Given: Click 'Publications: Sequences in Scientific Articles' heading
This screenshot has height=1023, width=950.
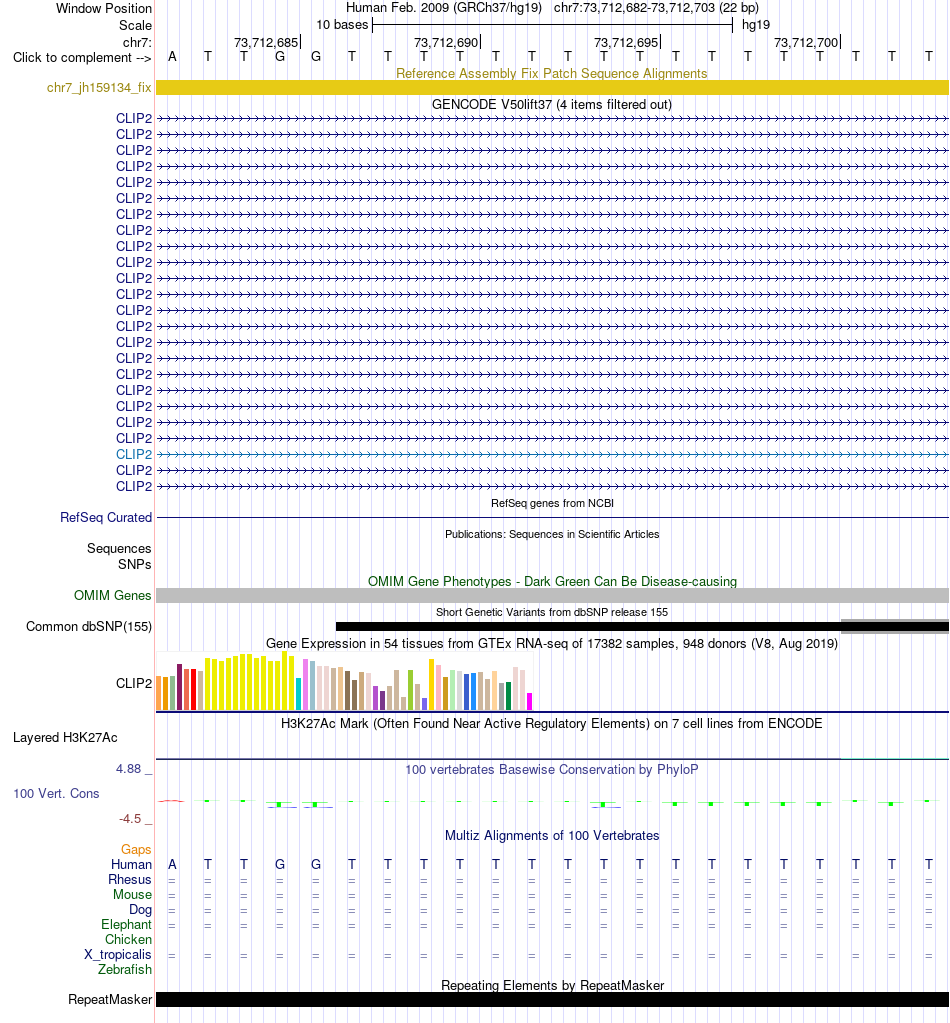Looking at the screenshot, I should (552, 534).
